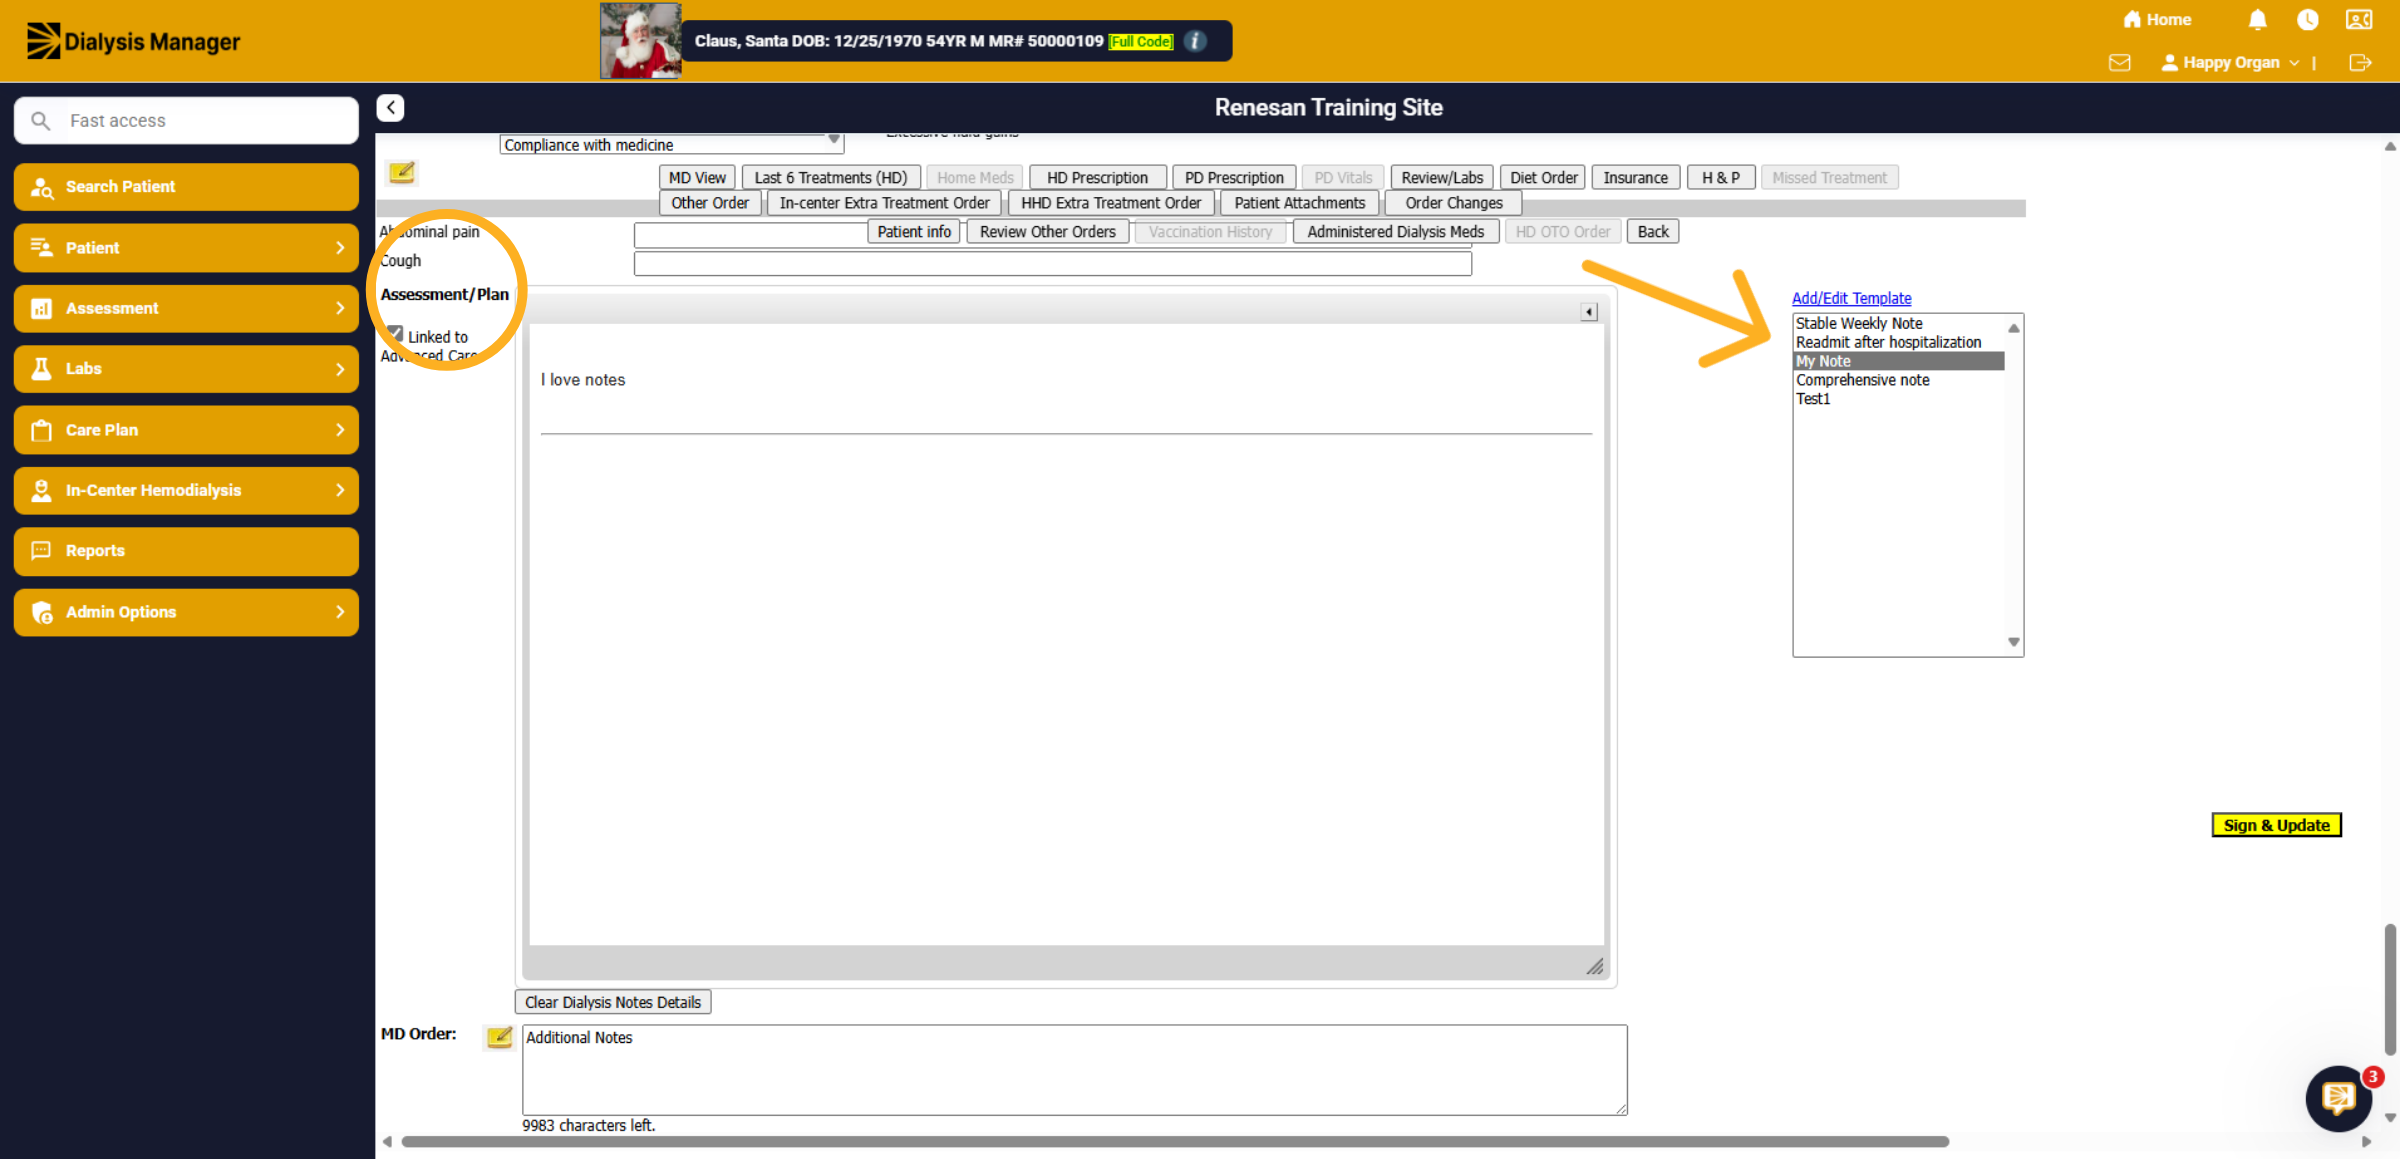Viewport: 2400px width, 1159px height.
Task: Expand the Patient sidebar menu
Action: coord(186,247)
